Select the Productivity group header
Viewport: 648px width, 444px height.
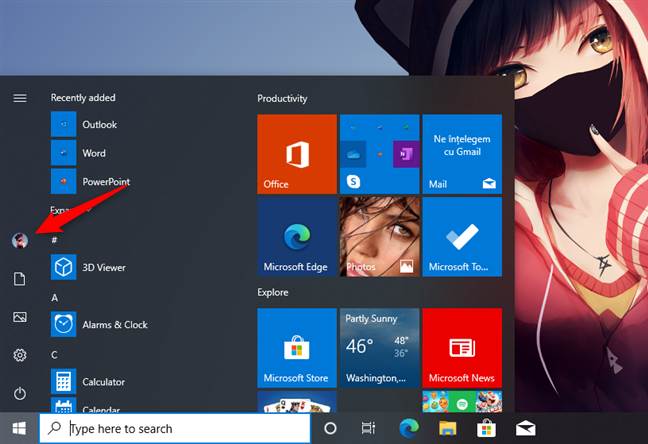click(282, 98)
